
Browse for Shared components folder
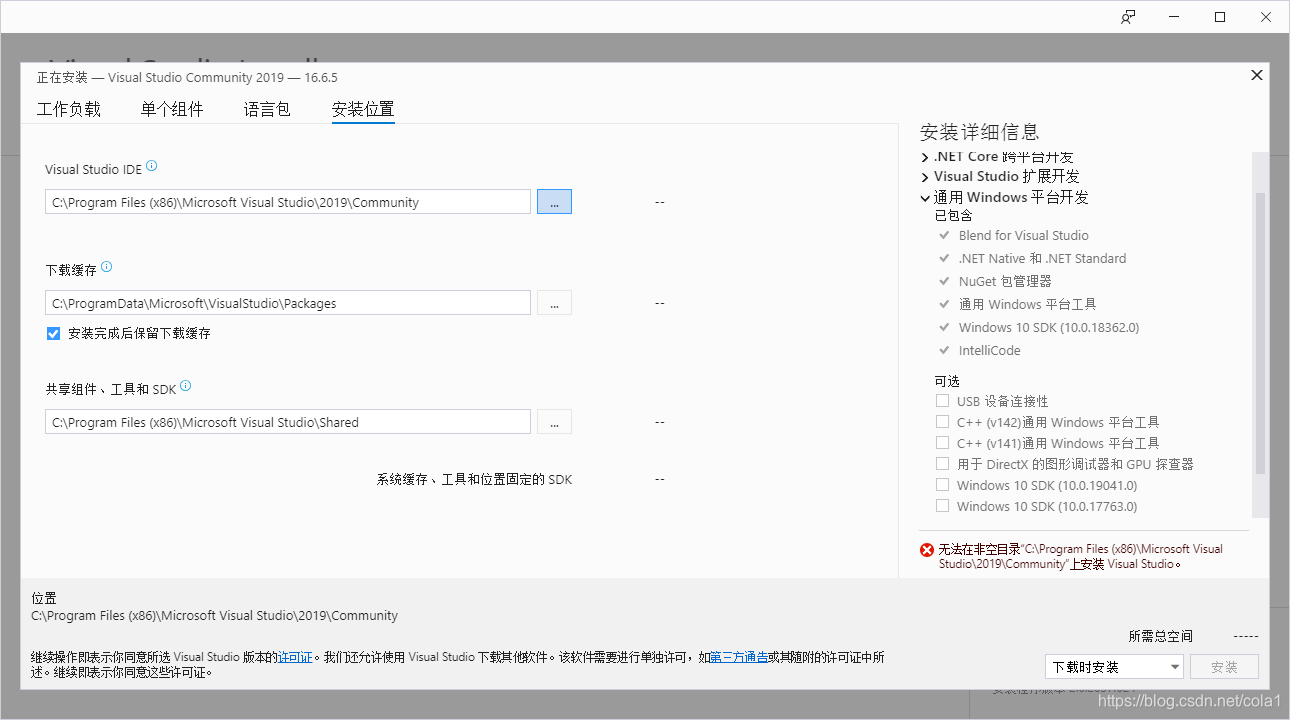(554, 422)
